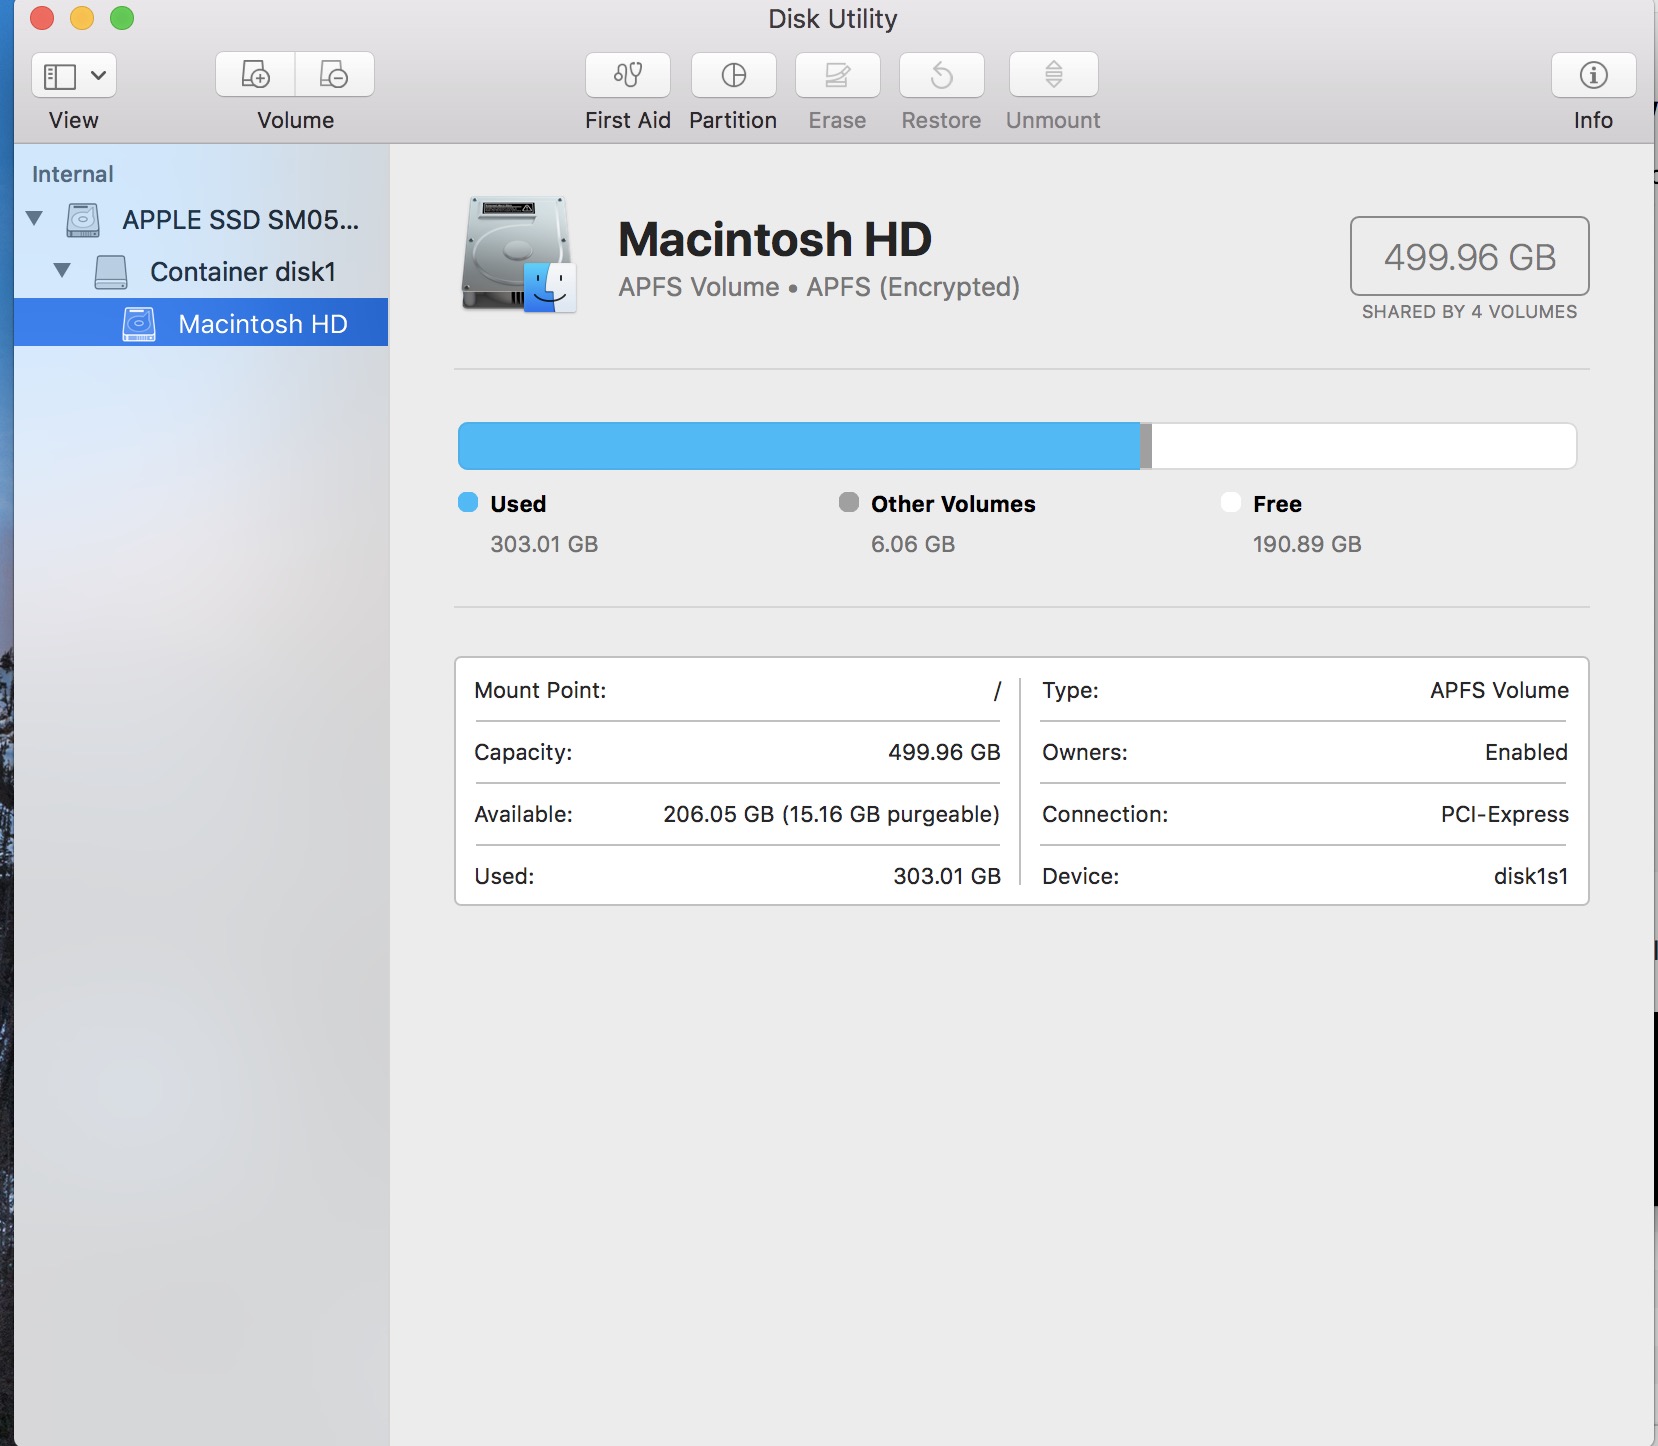Run First Aid via stethoscope icon

coord(628,75)
